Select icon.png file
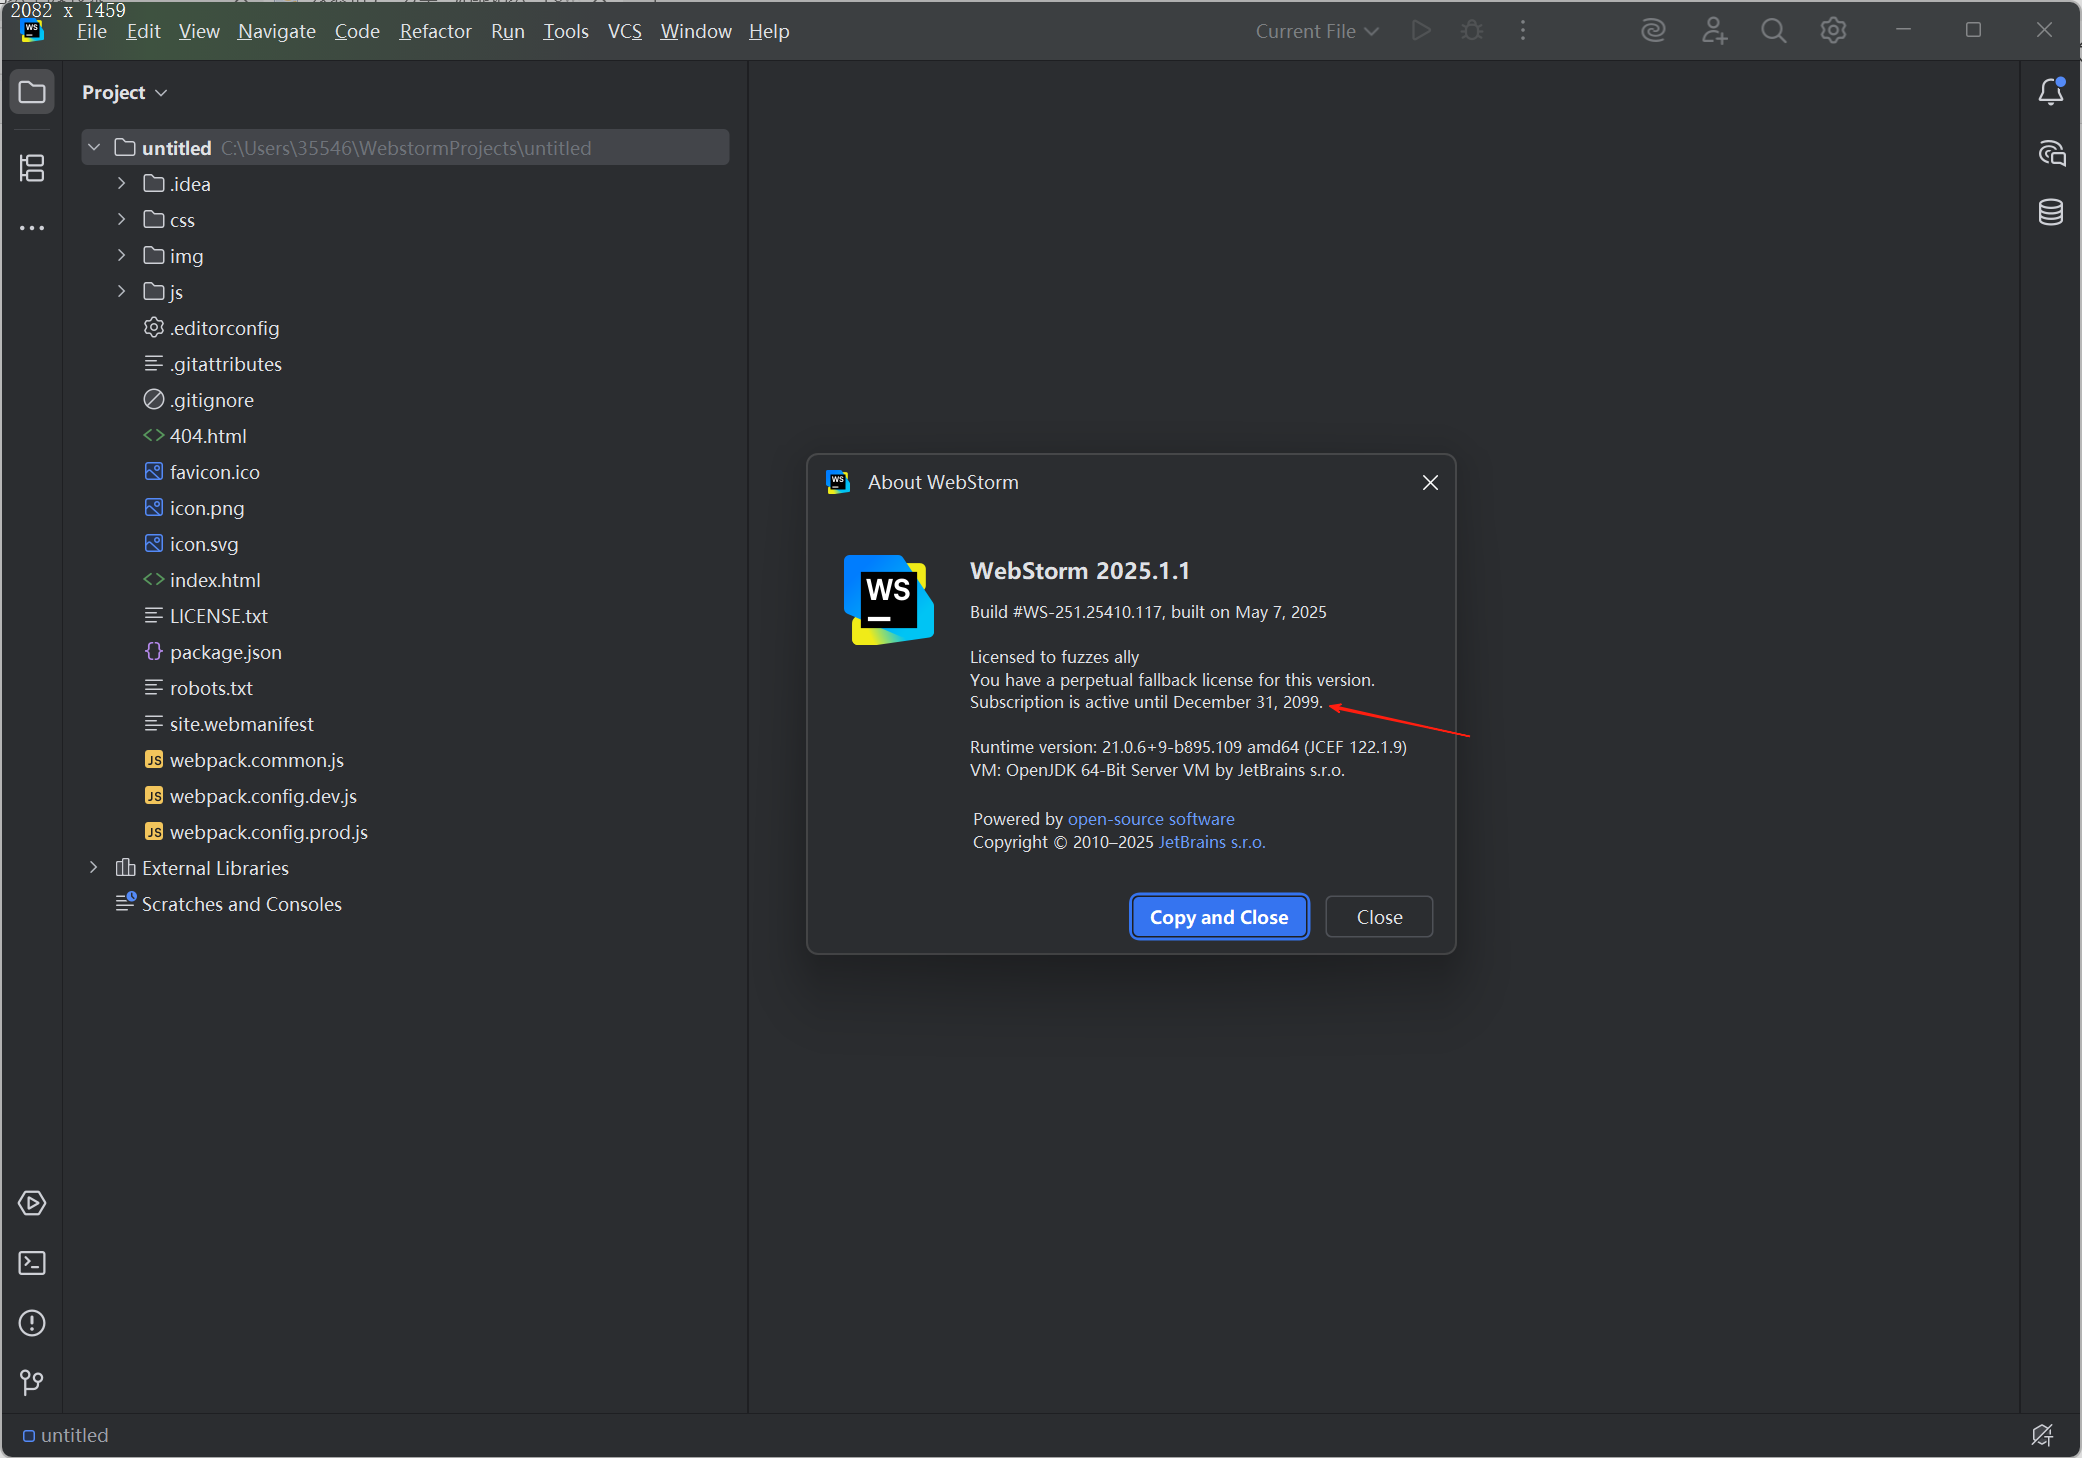2082x1458 pixels. [194, 508]
